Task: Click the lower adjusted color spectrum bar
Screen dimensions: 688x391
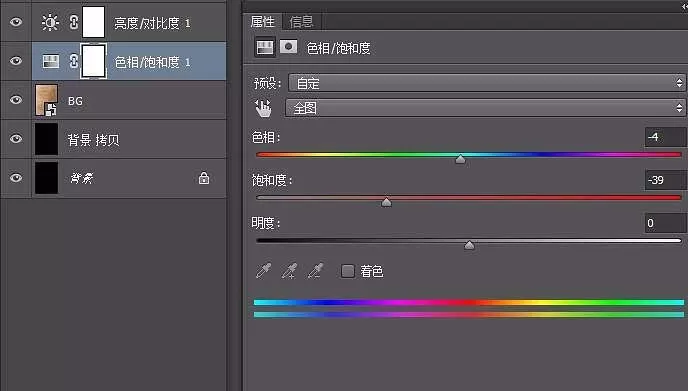Action: (469, 315)
